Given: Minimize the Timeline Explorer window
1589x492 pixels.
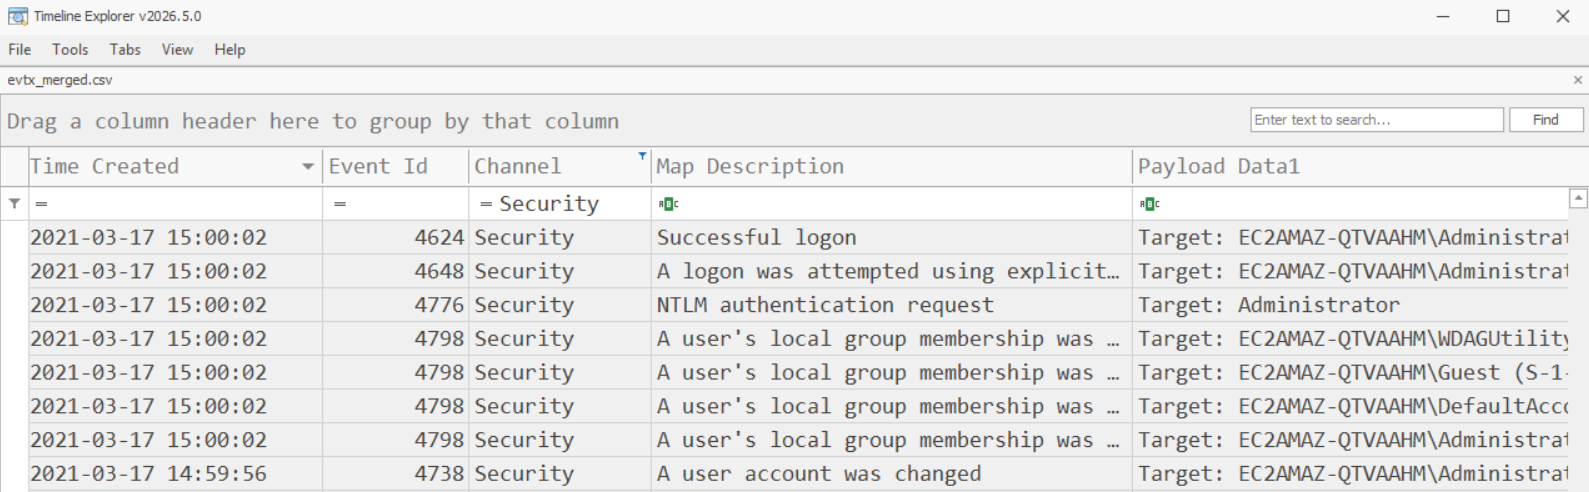Looking at the screenshot, I should tap(1443, 16).
